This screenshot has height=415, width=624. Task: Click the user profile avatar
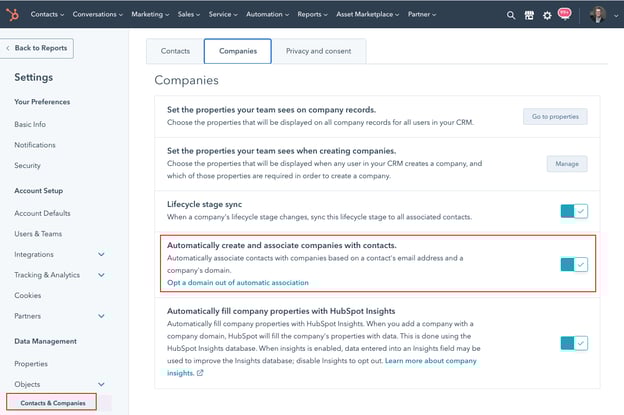pyautogui.click(x=599, y=15)
